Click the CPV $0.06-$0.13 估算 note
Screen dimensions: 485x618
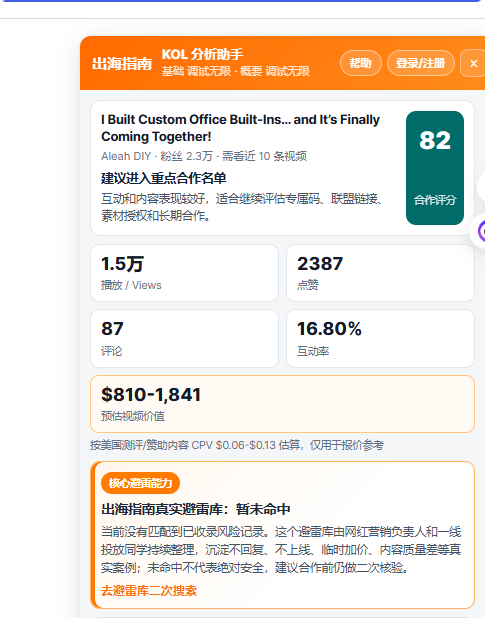[x=237, y=445]
